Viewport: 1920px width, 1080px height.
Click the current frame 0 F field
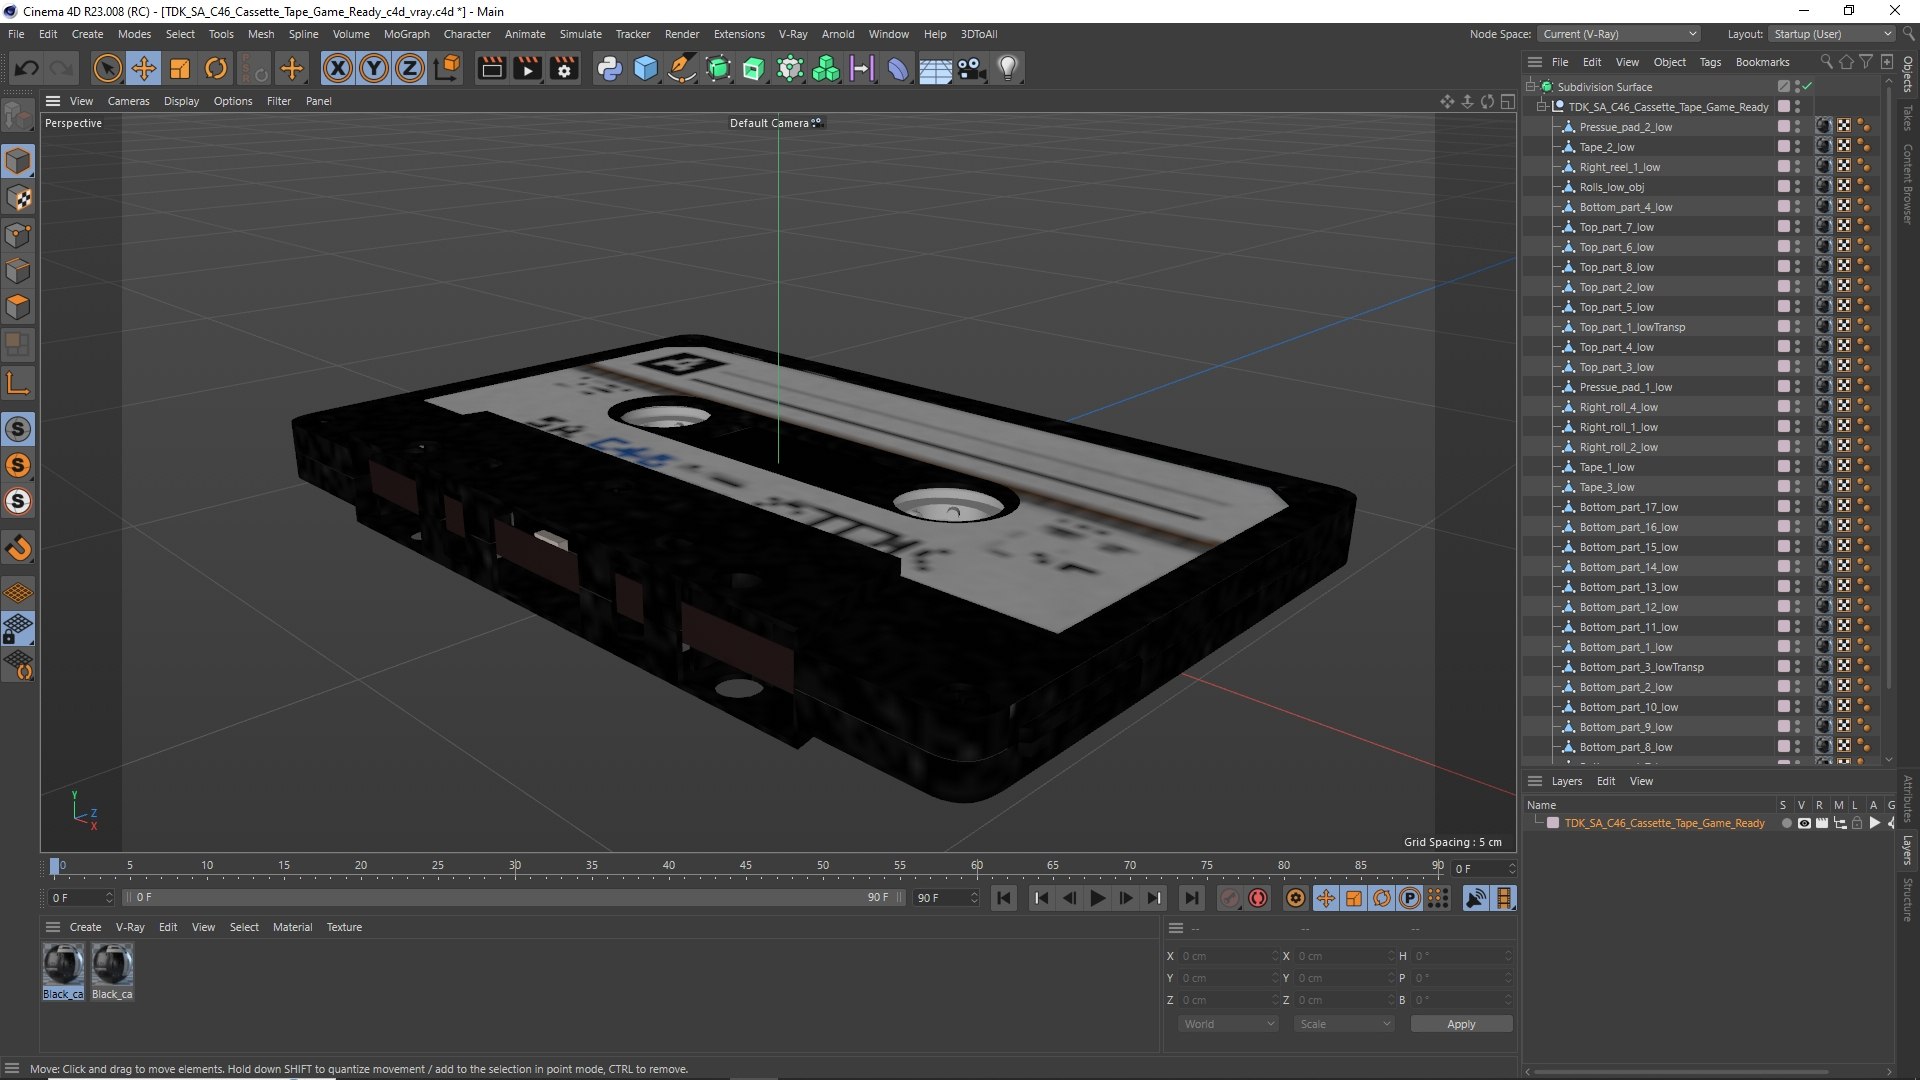1485,869
